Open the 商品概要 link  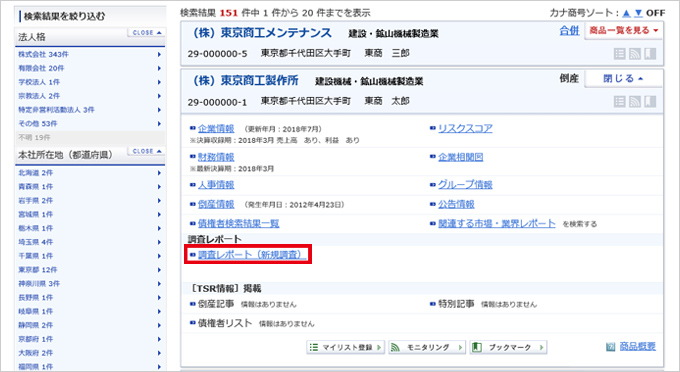click(x=638, y=347)
